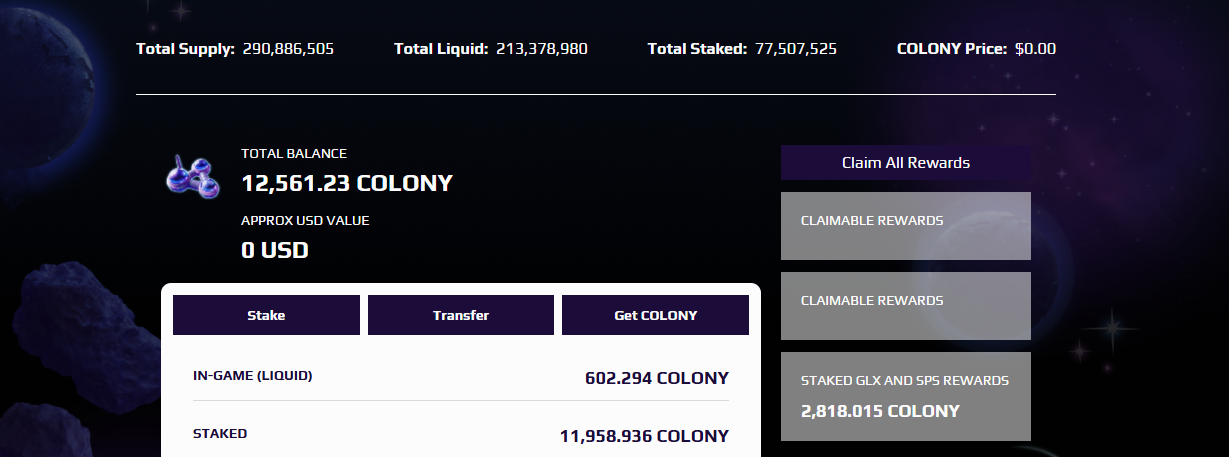This screenshot has height=457, width=1229.
Task: Click the Total Balance label
Action: coord(294,154)
